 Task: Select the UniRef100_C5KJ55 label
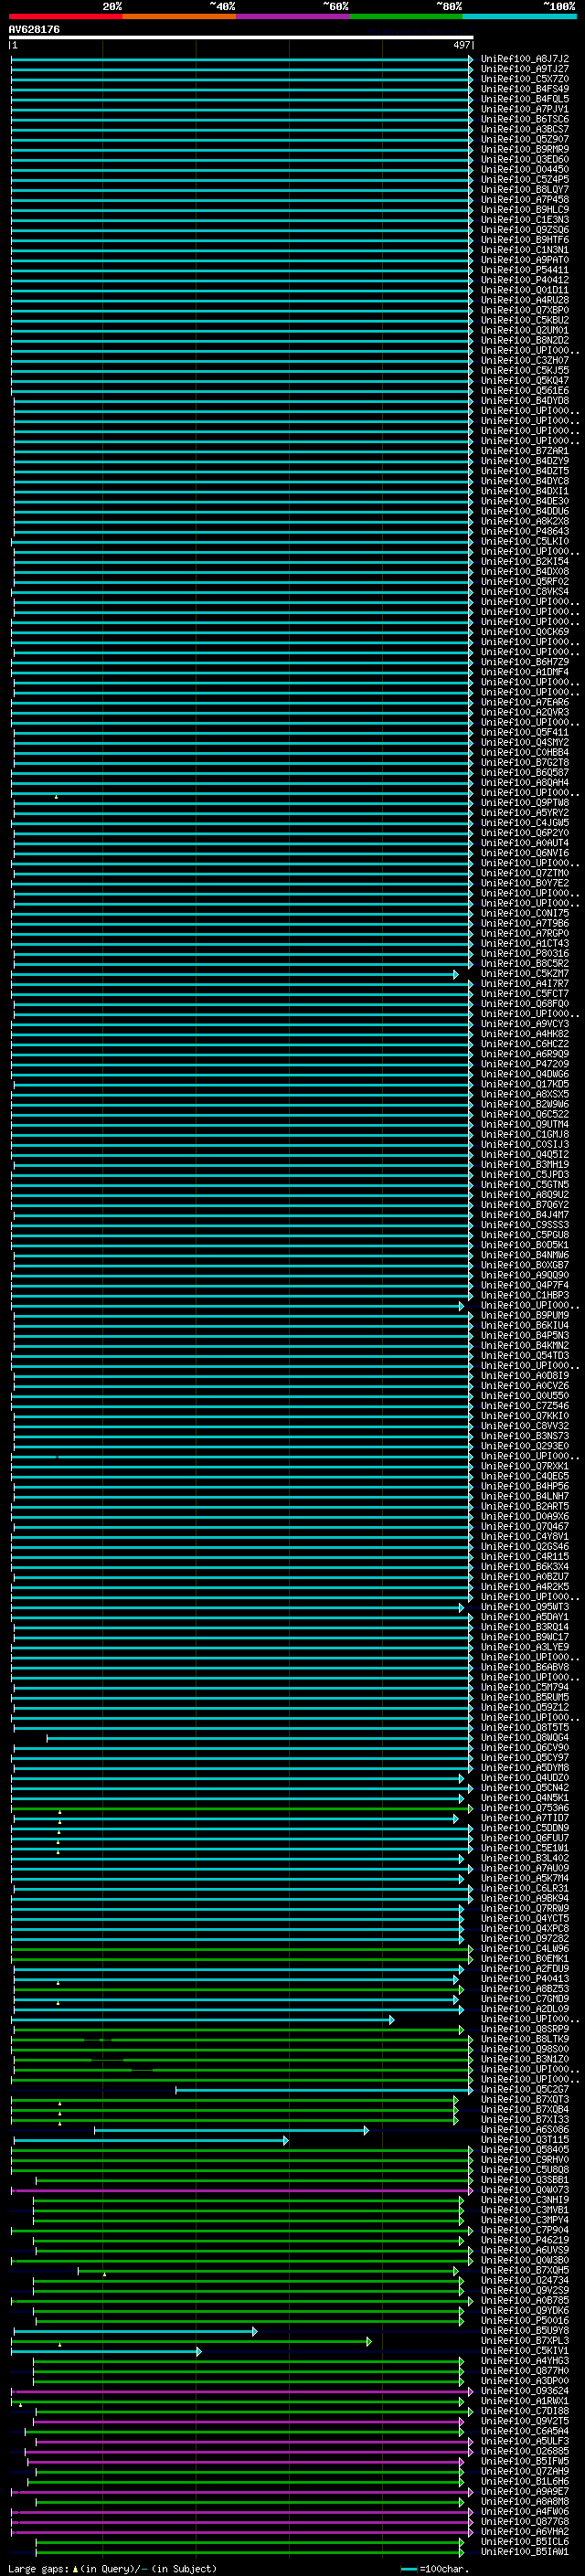(524, 370)
